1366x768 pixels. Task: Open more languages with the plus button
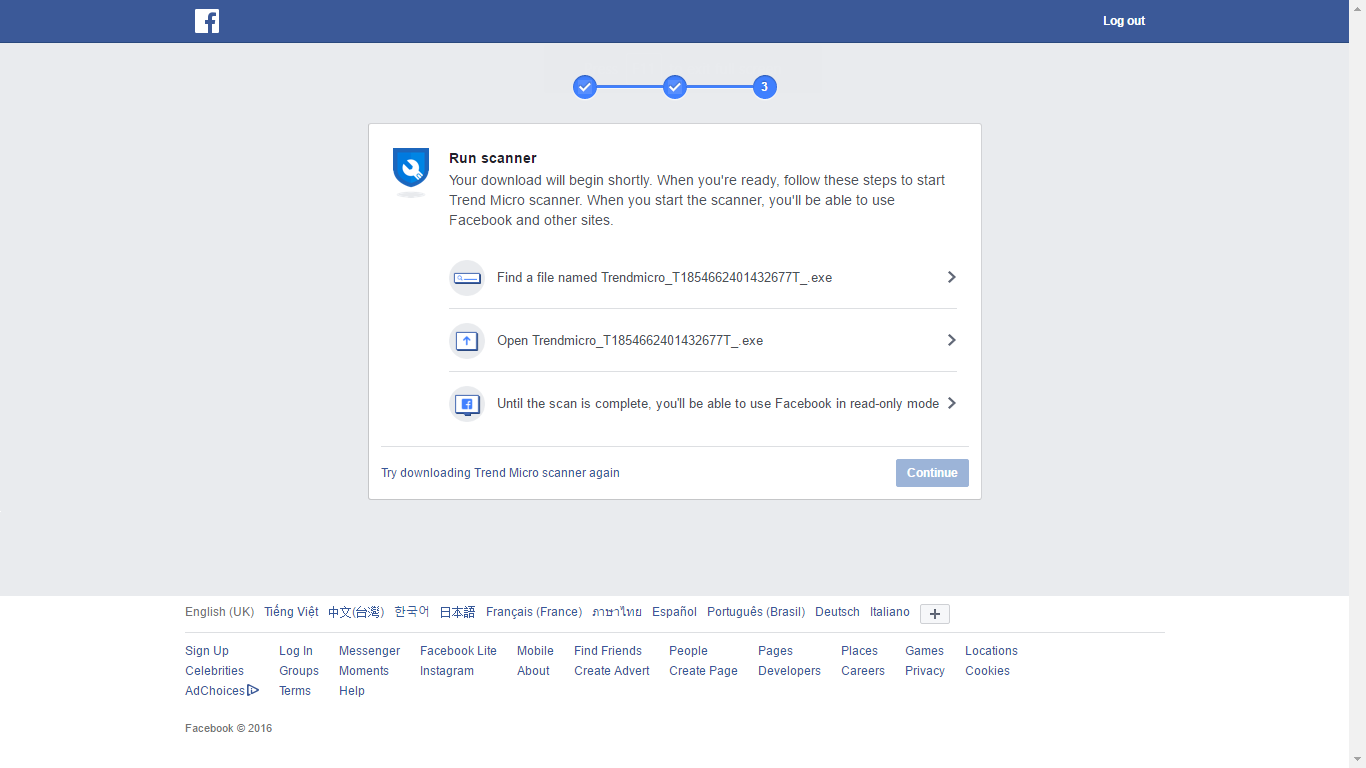coord(935,614)
